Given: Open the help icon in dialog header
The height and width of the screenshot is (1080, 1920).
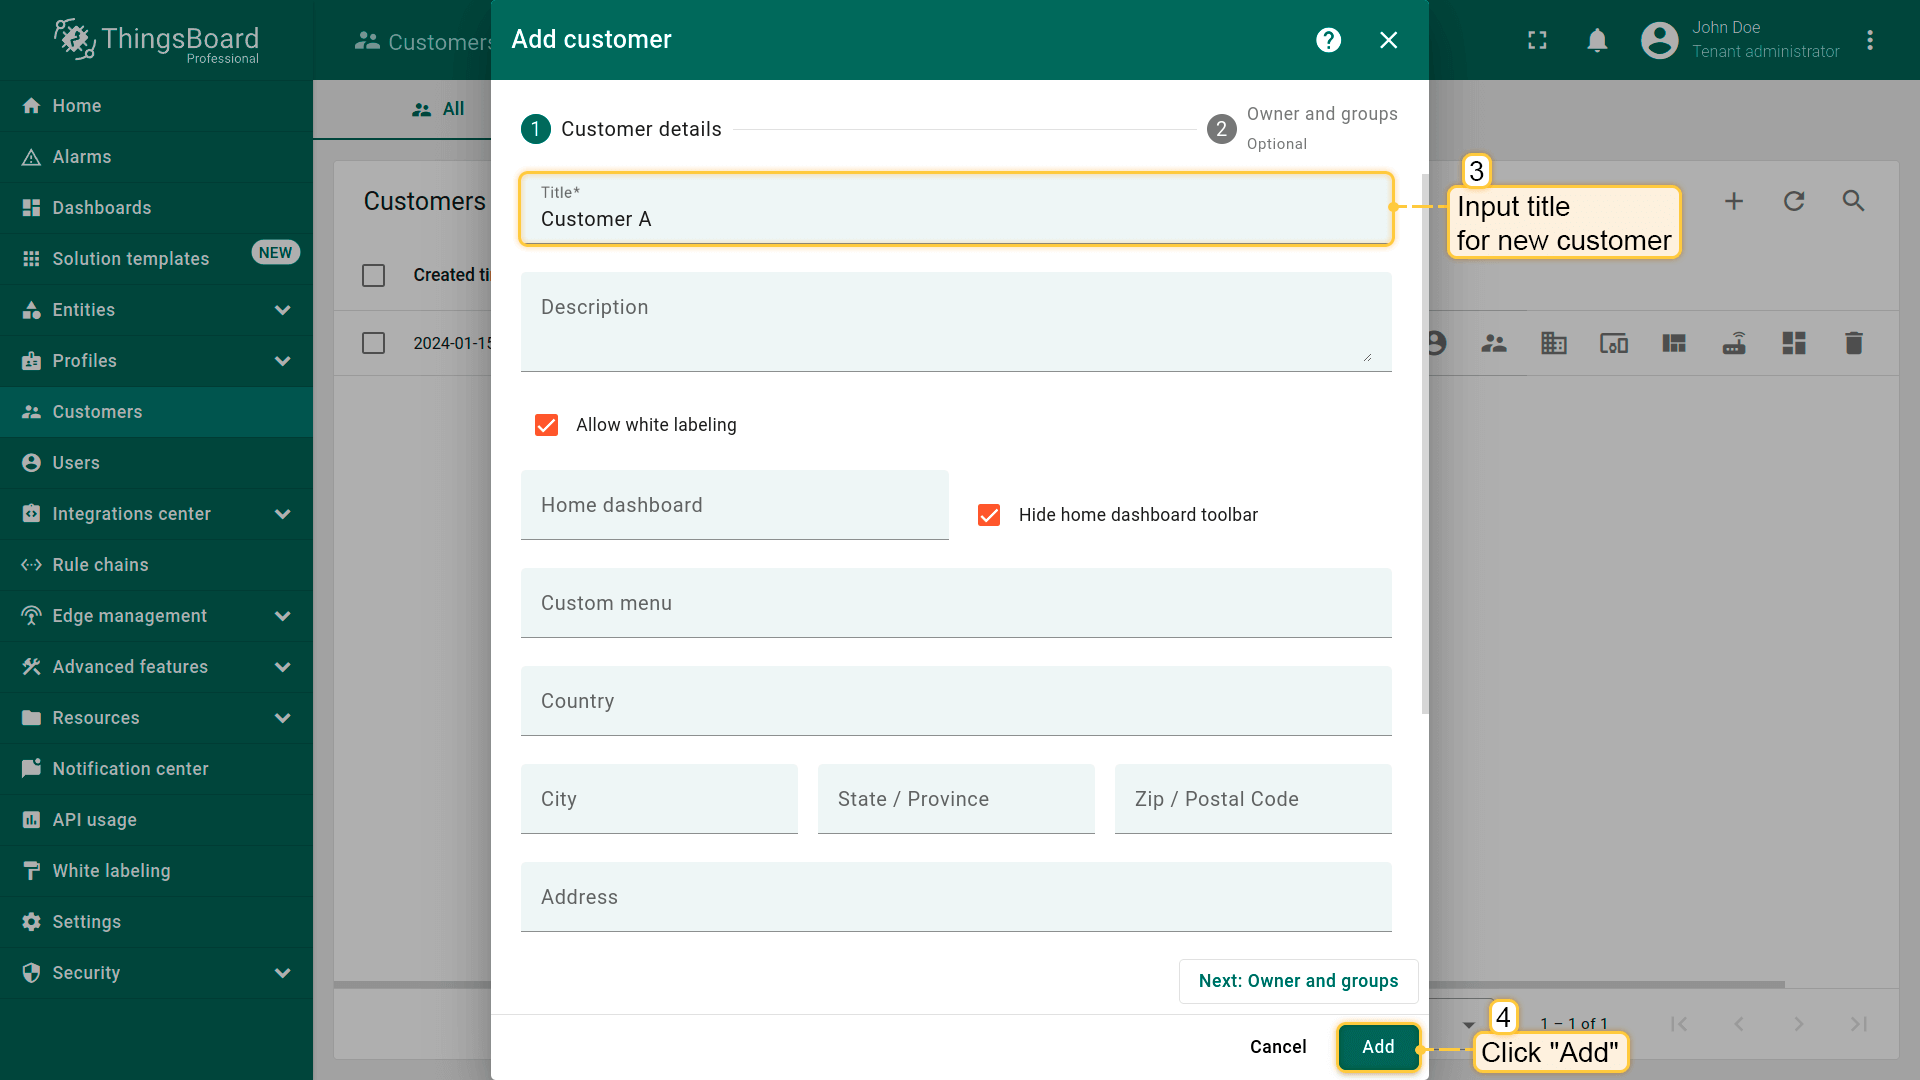Looking at the screenshot, I should pos(1328,40).
